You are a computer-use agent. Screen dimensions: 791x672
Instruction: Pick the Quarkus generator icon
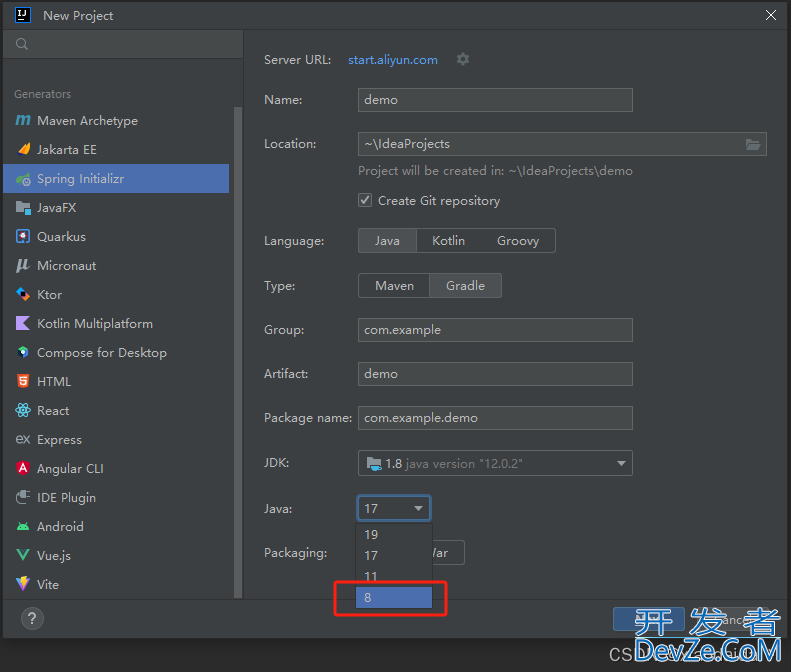click(23, 237)
